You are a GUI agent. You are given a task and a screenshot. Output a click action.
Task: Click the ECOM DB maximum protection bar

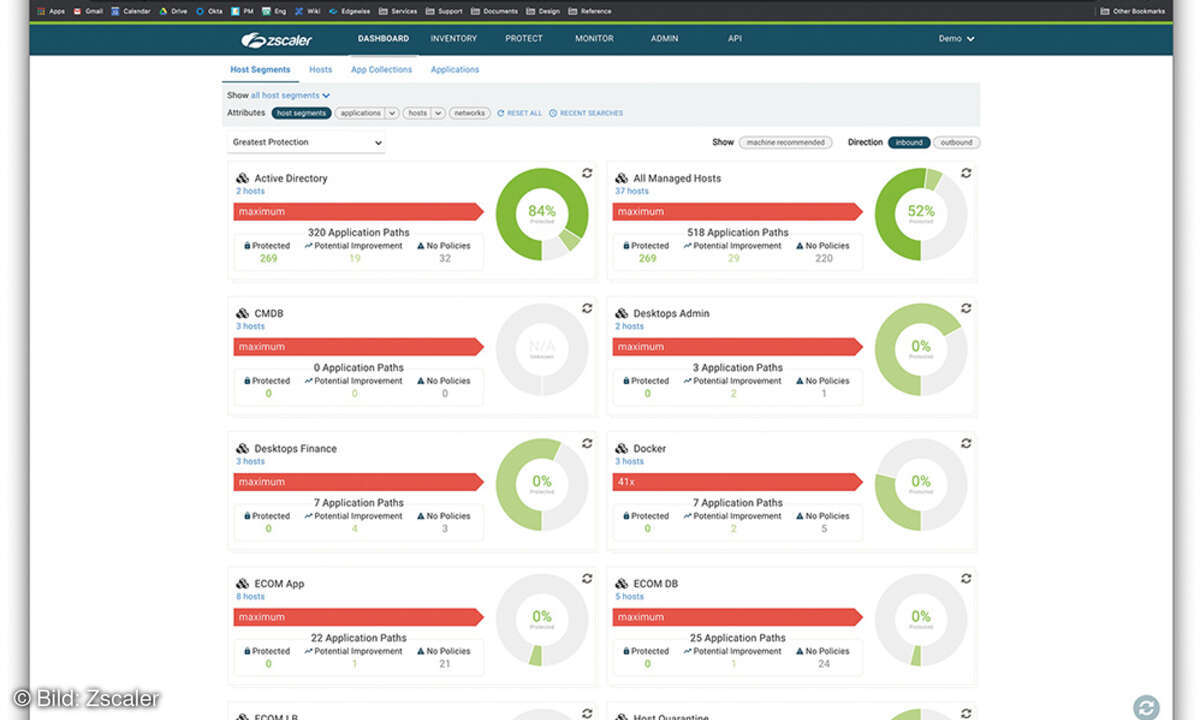(738, 617)
